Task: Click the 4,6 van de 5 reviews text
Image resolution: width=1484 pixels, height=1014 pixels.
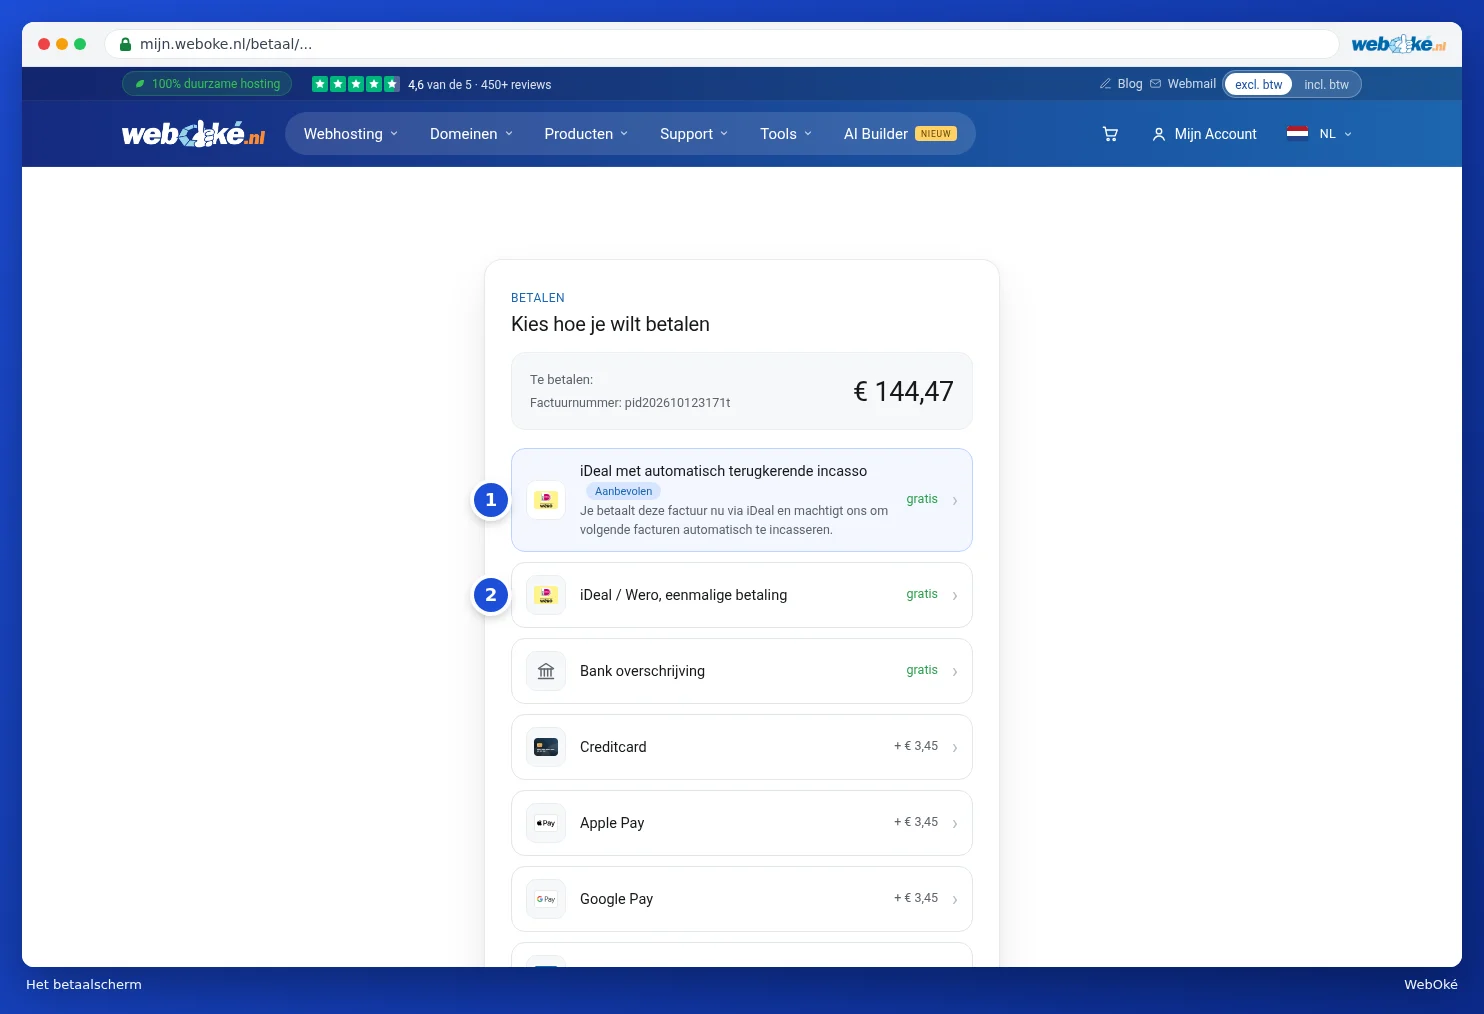Action: pyautogui.click(x=480, y=85)
